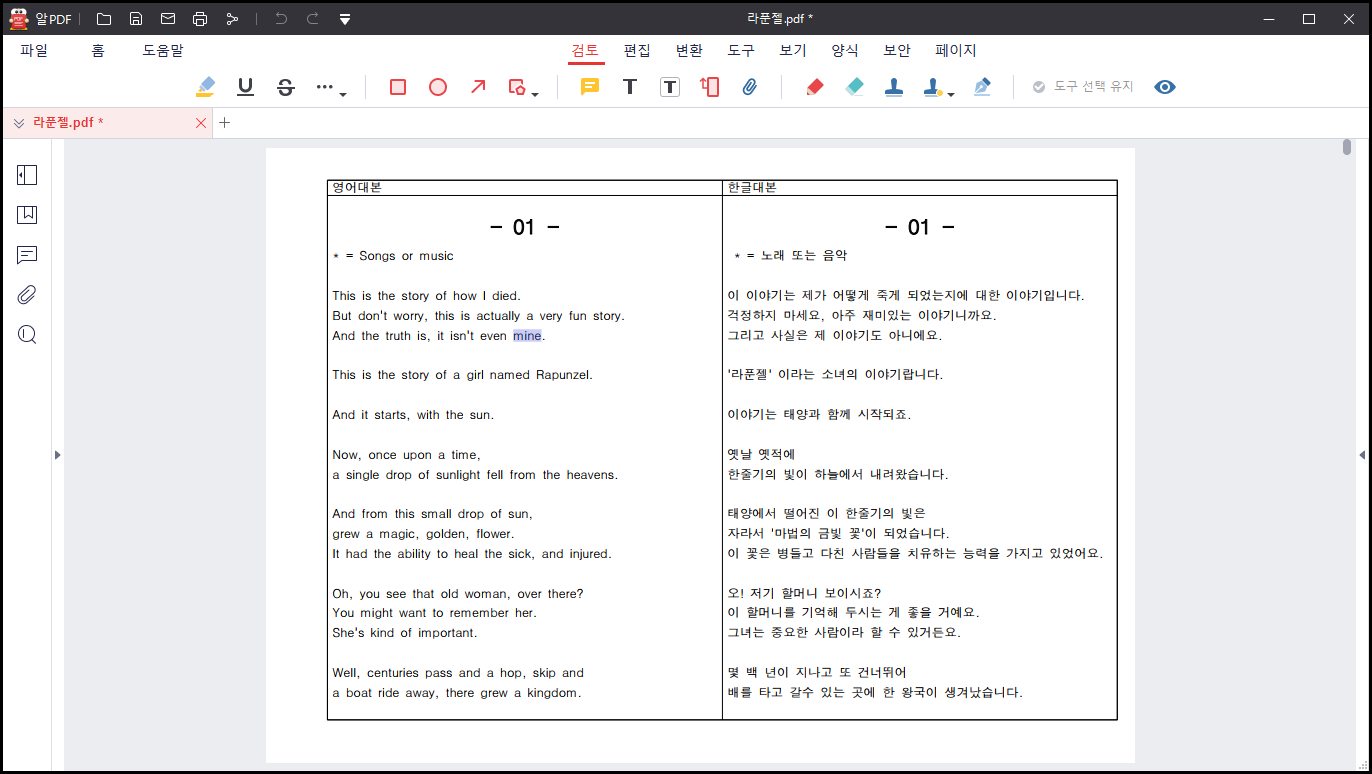Select the strikethrough annotation tool
This screenshot has width=1372, height=774.
[x=286, y=87]
